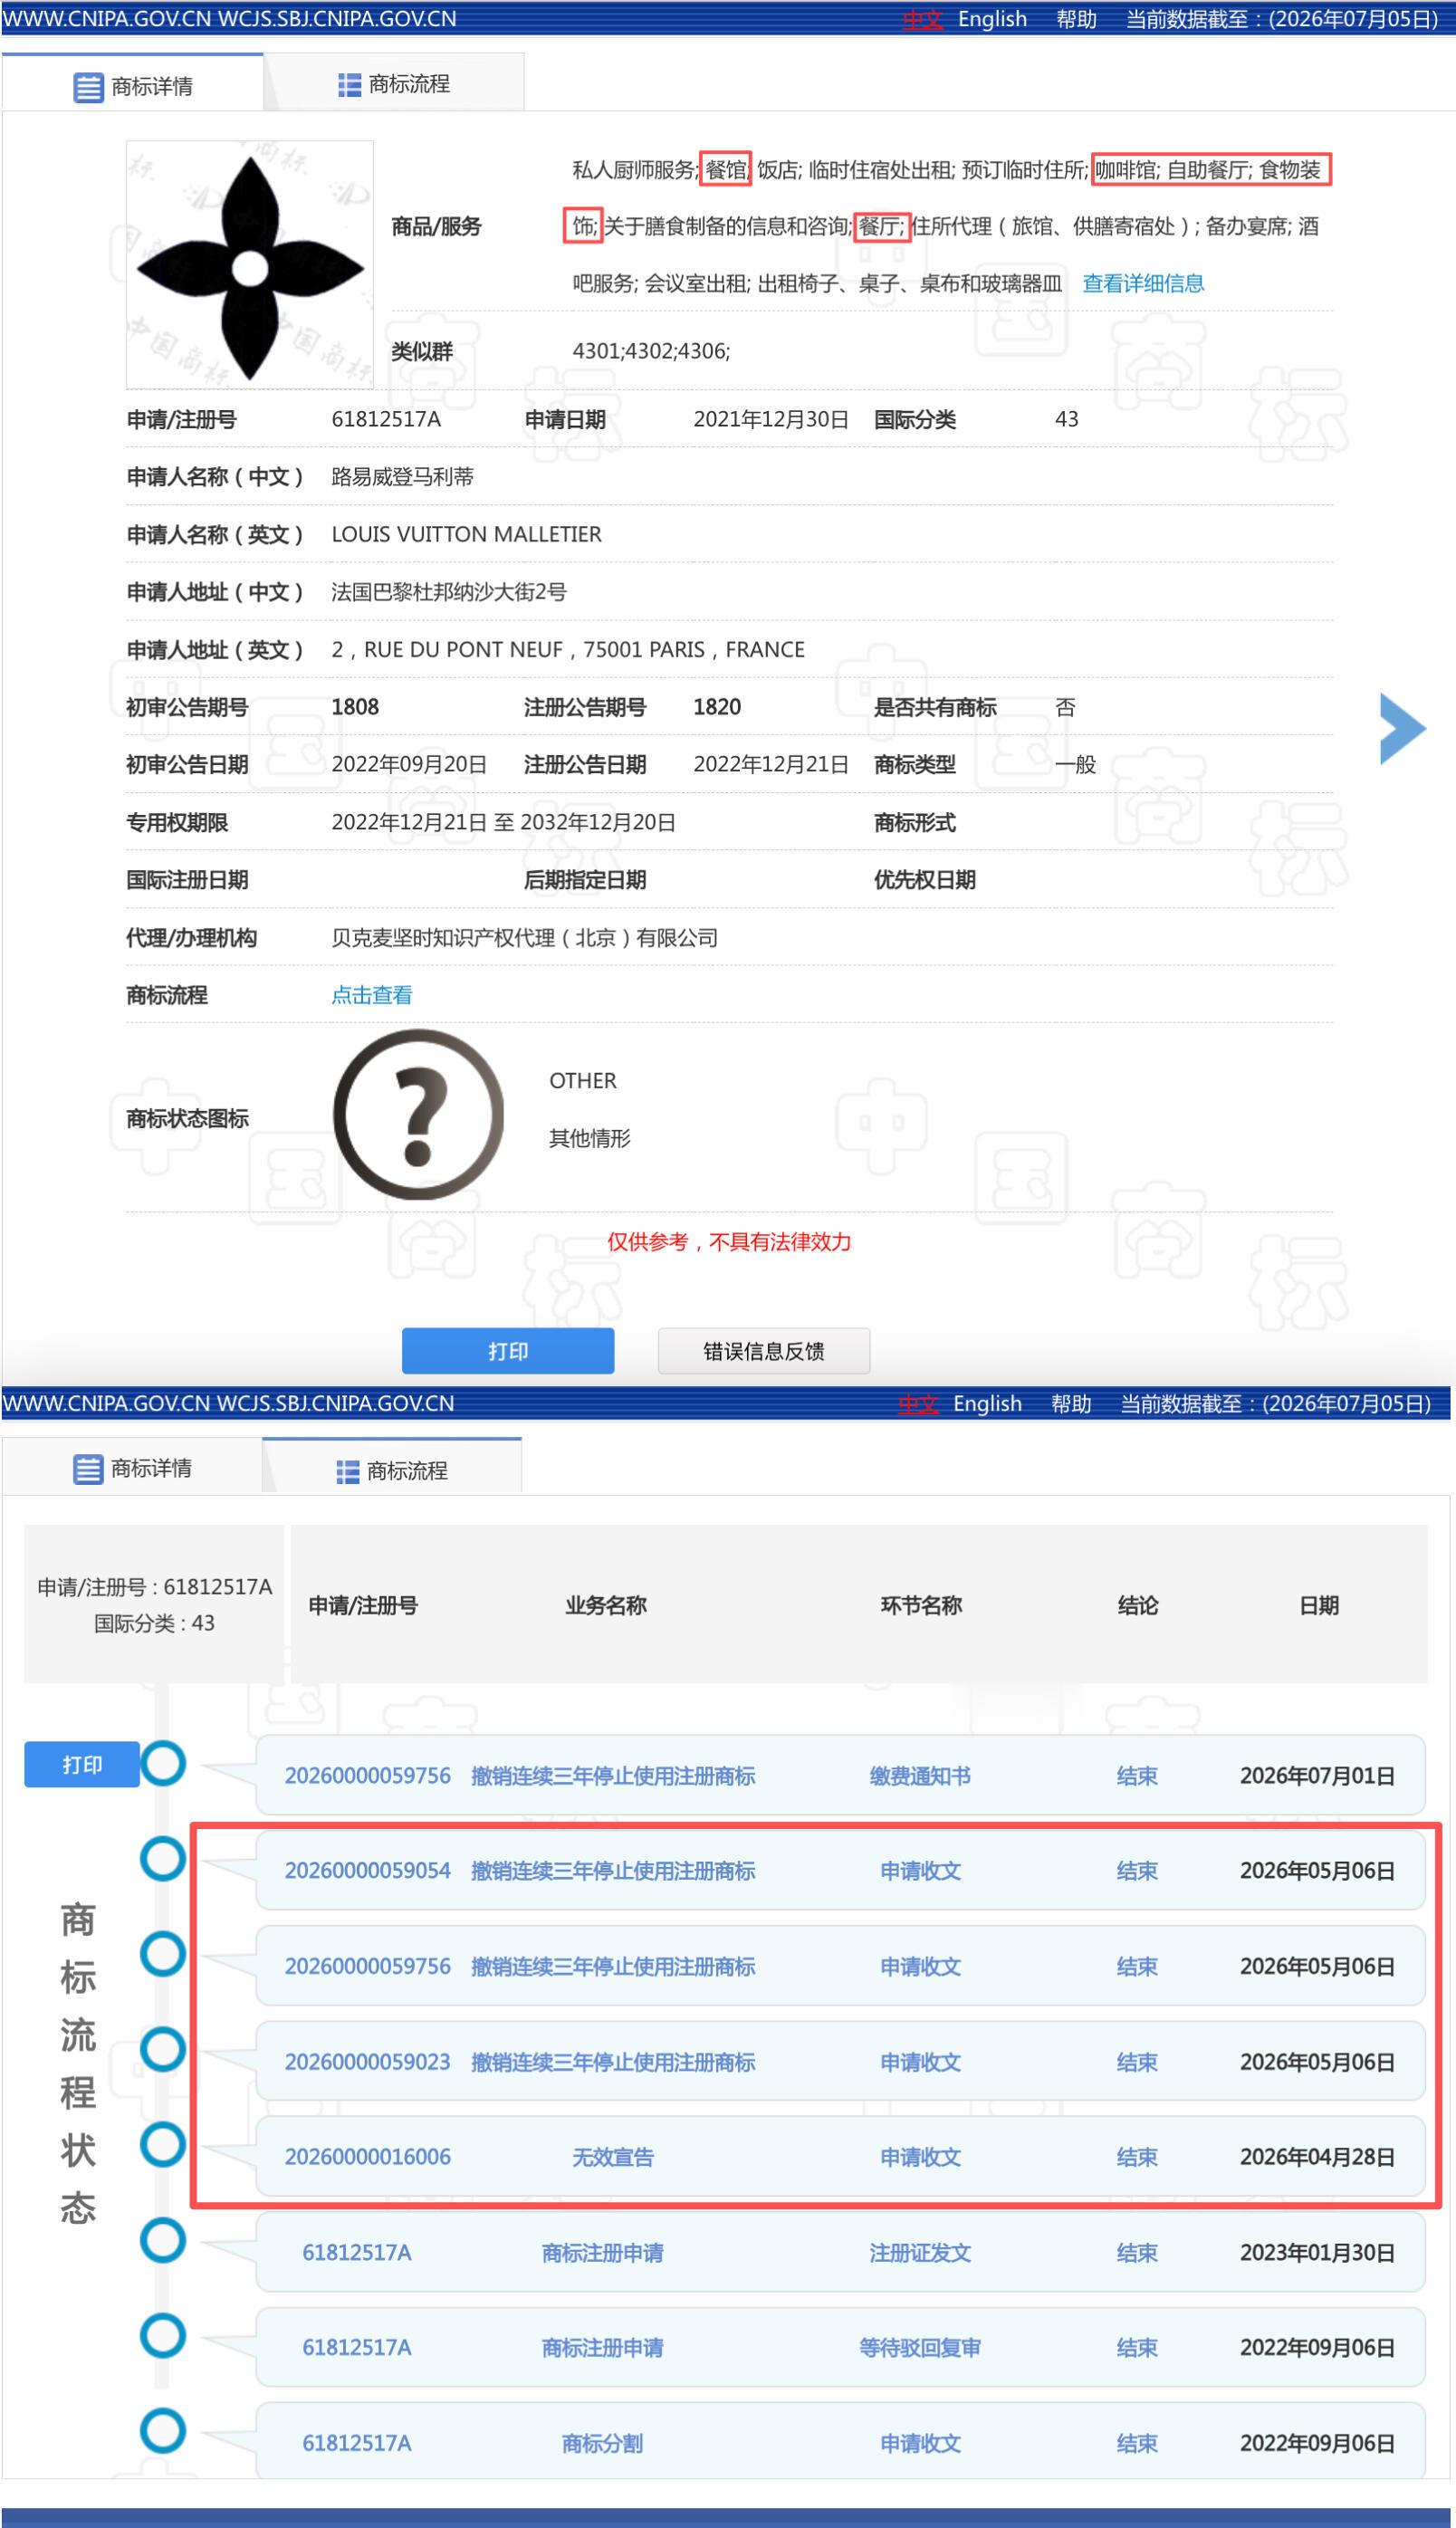Select Chinese applicant name 路易威登马利蒂

[x=402, y=476]
